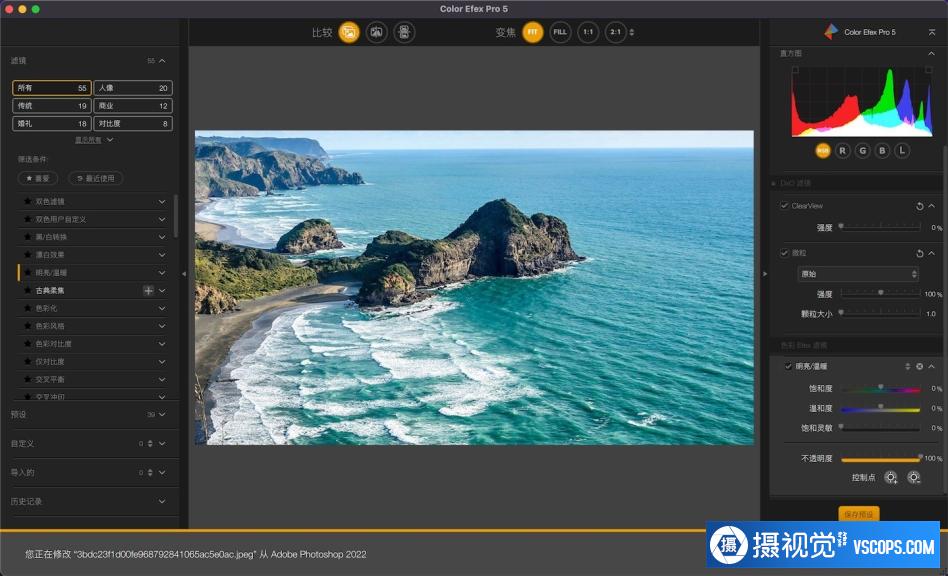Show the RGB histogram channel
Screen dimensions: 948x576
823,150
